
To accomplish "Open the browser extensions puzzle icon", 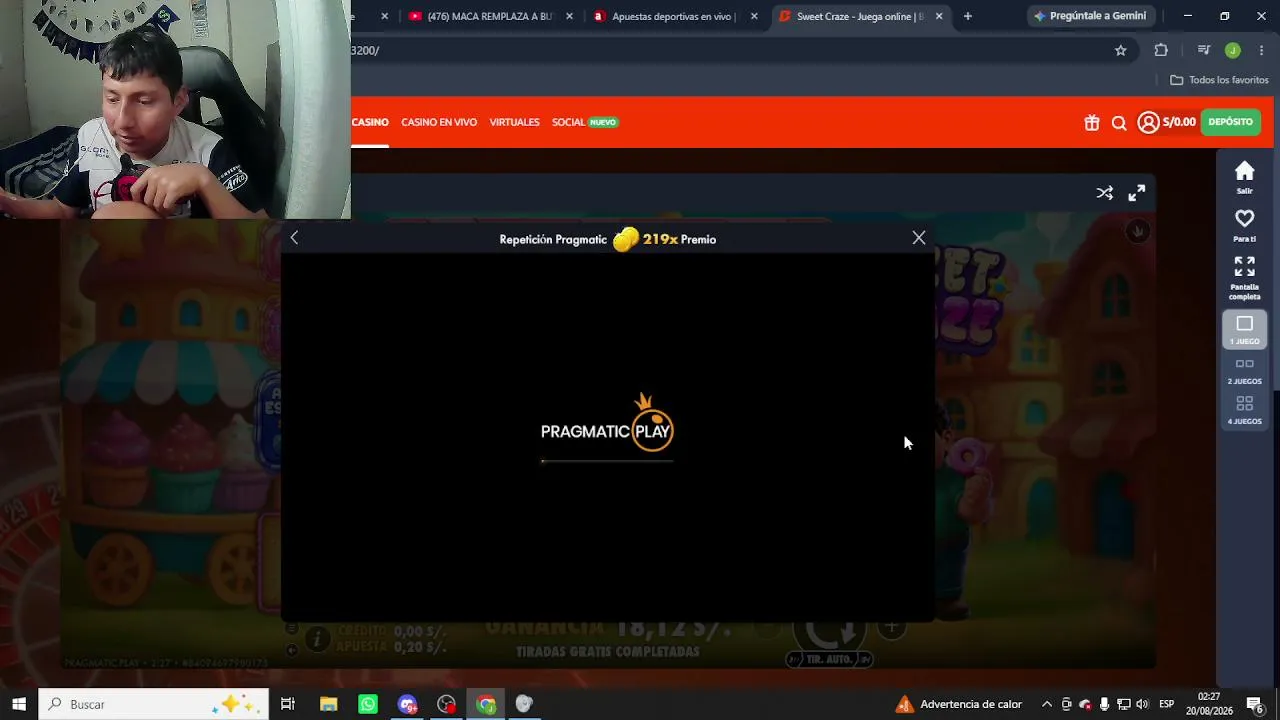I will click(1161, 50).
